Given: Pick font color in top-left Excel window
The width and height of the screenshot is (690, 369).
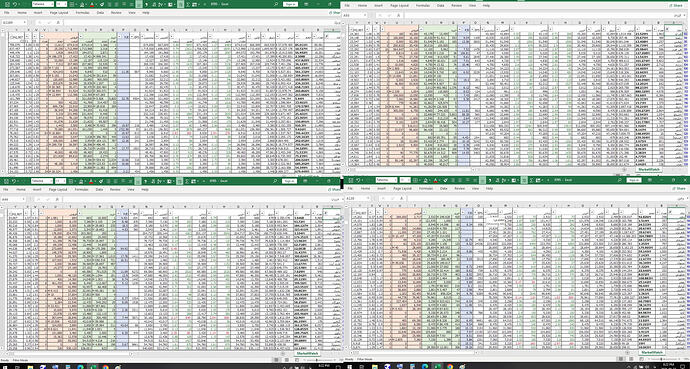Looking at the screenshot, I should click(92, 4).
